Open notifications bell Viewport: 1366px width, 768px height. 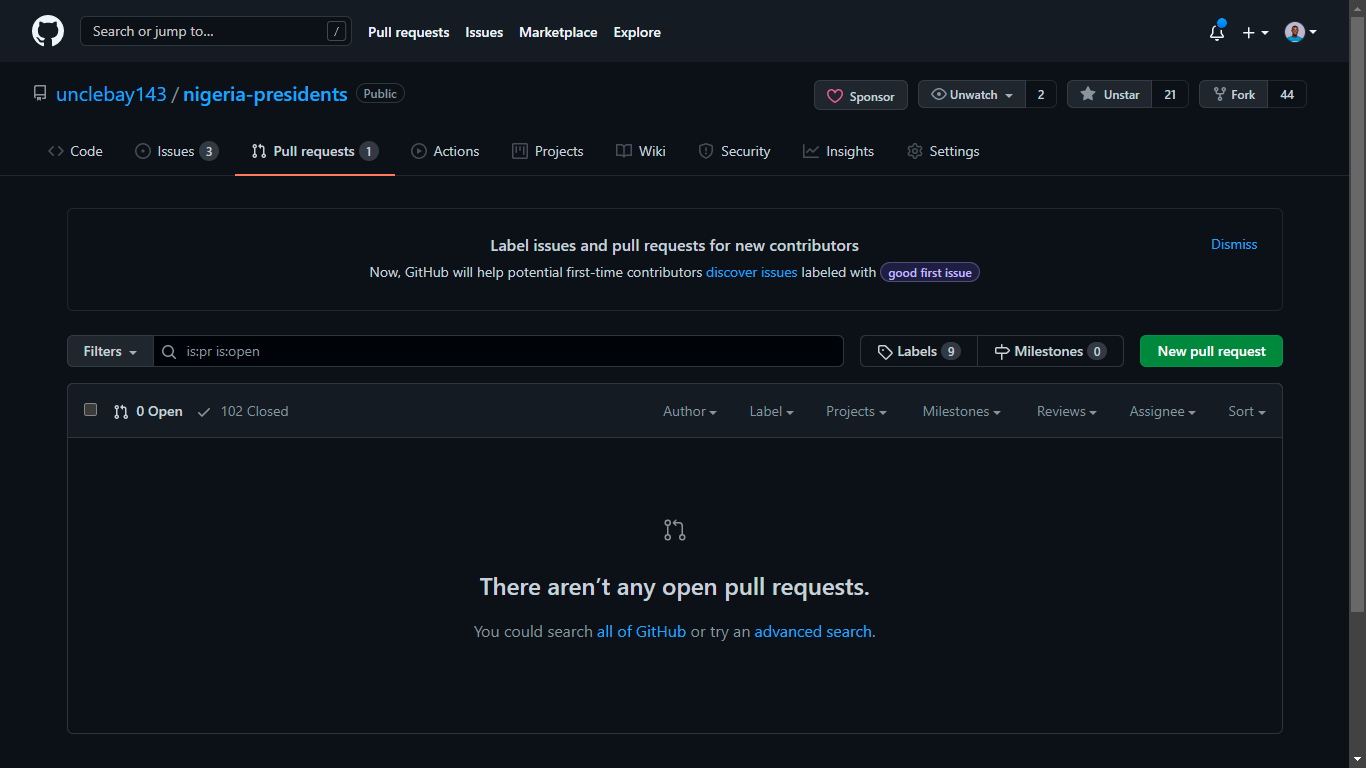(x=1217, y=32)
